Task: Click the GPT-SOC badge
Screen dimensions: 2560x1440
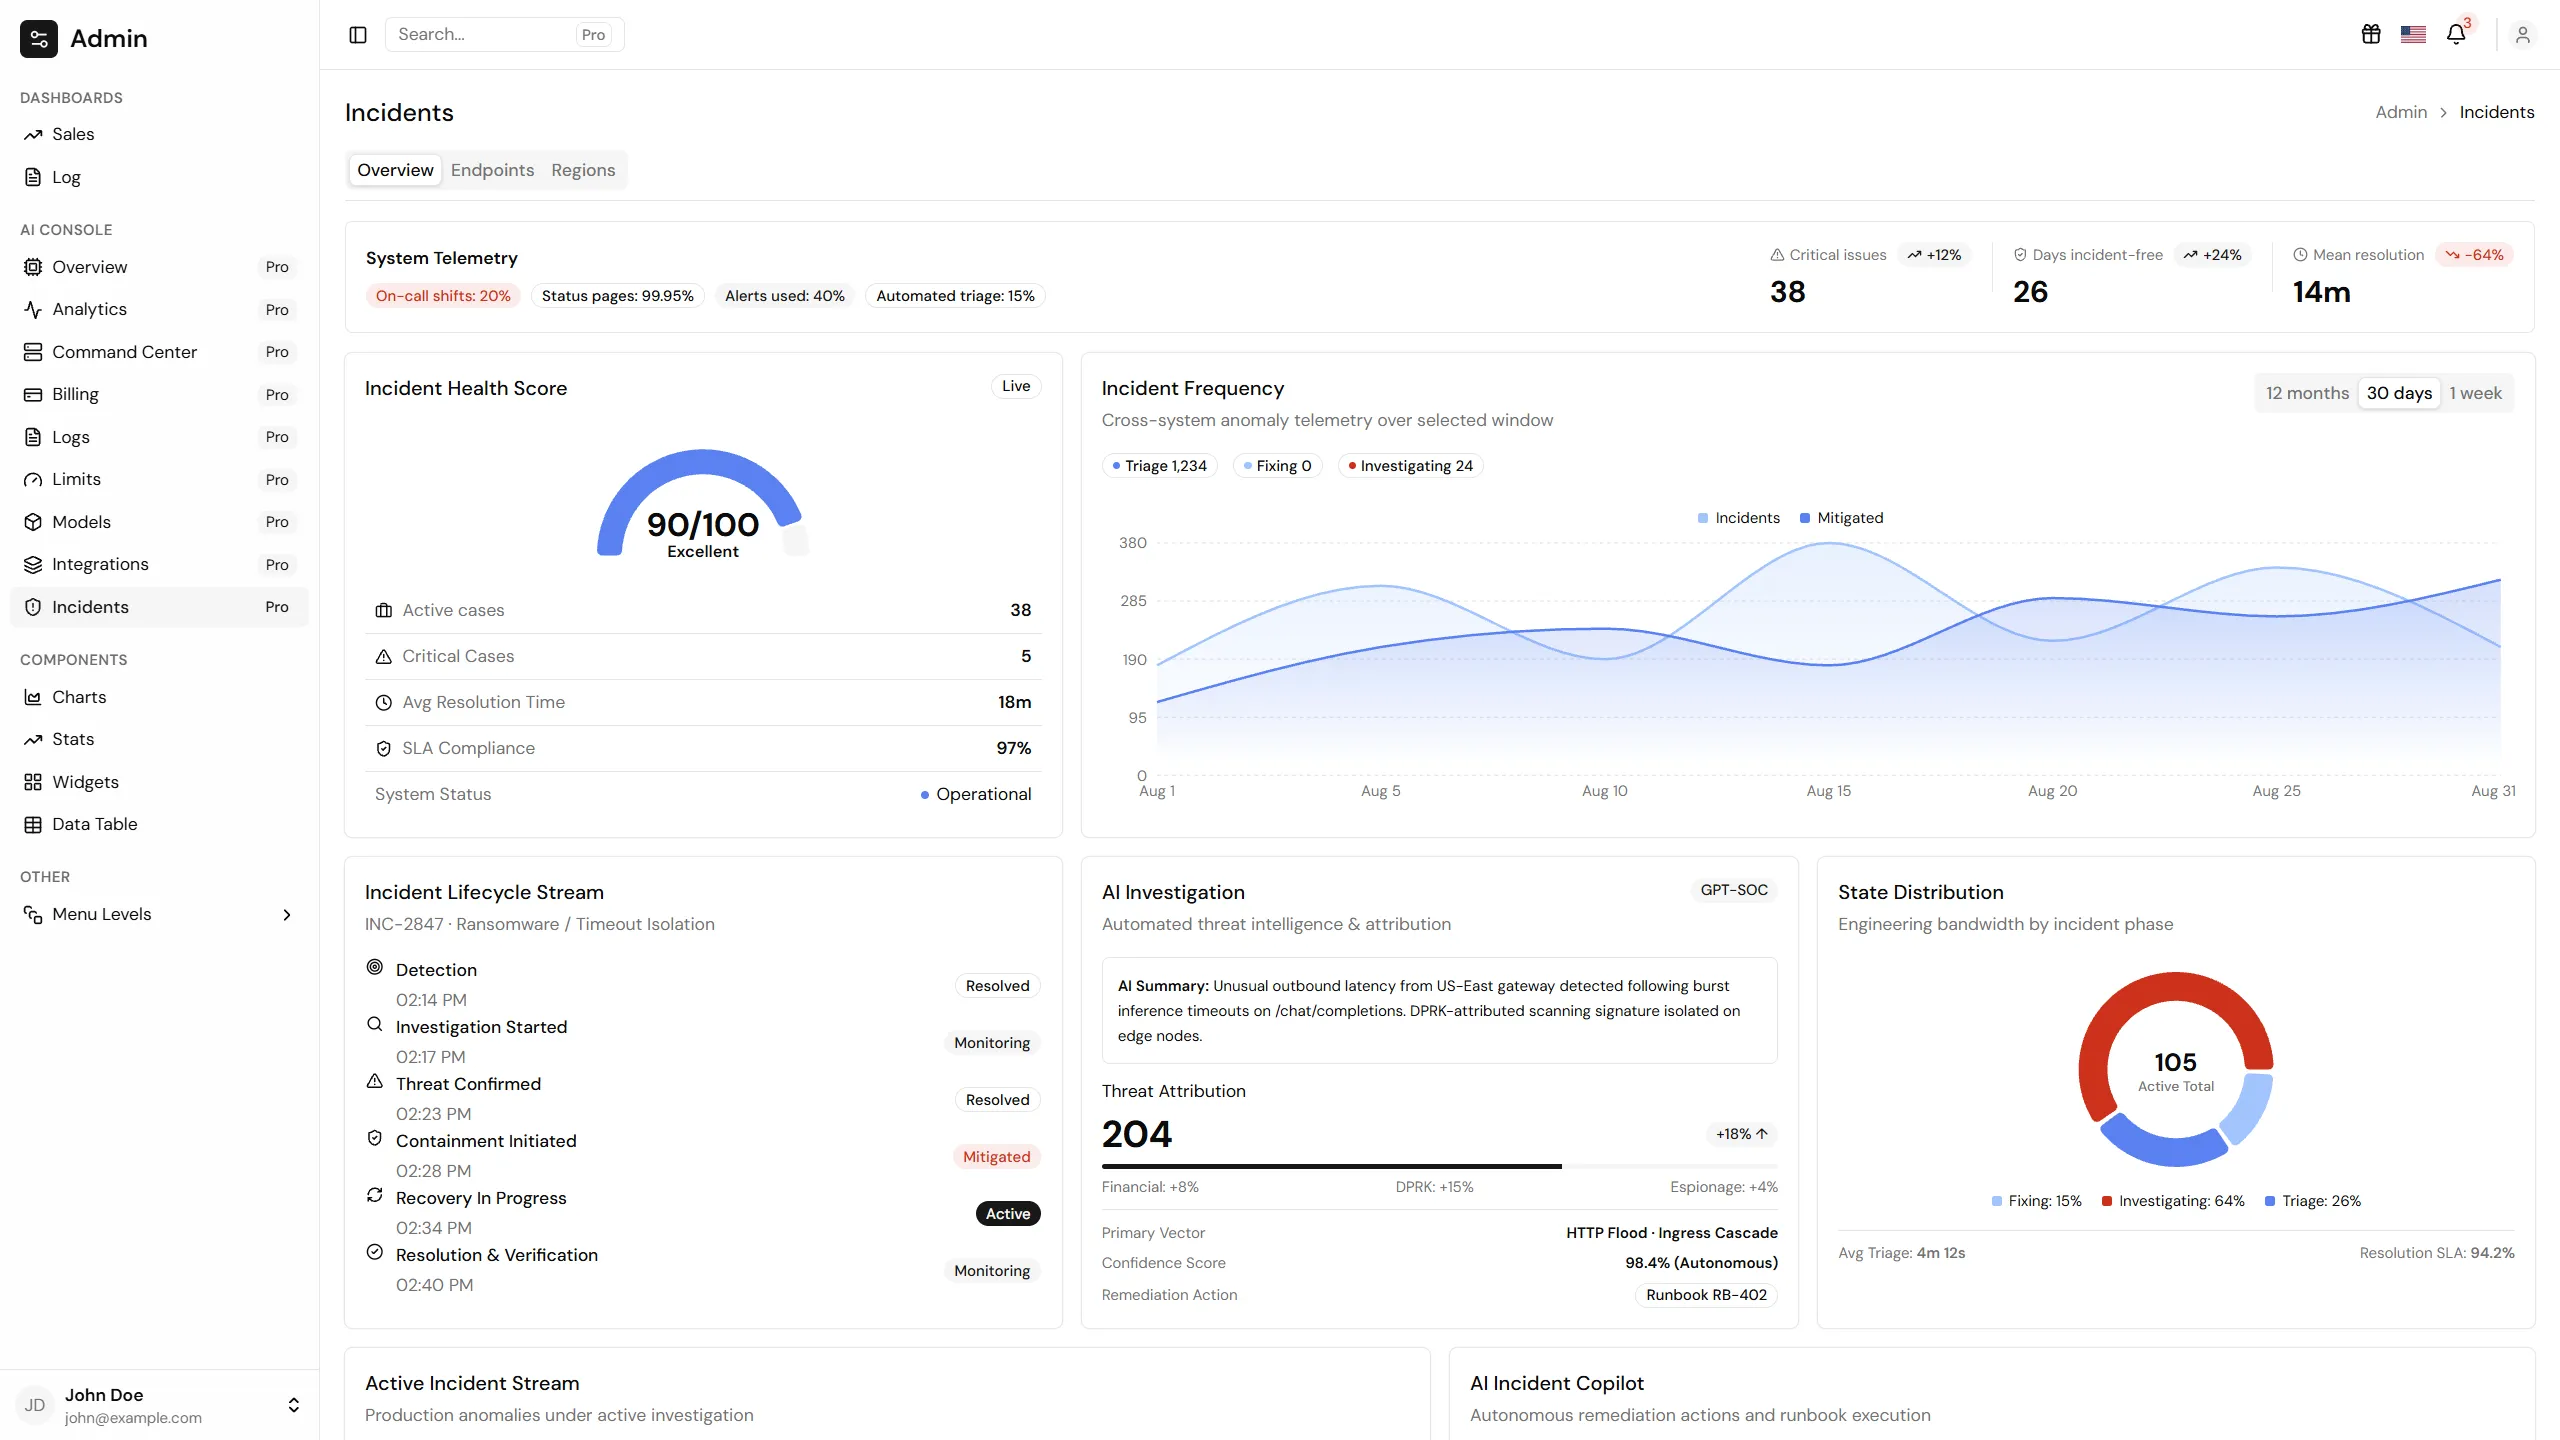Action: point(1734,890)
